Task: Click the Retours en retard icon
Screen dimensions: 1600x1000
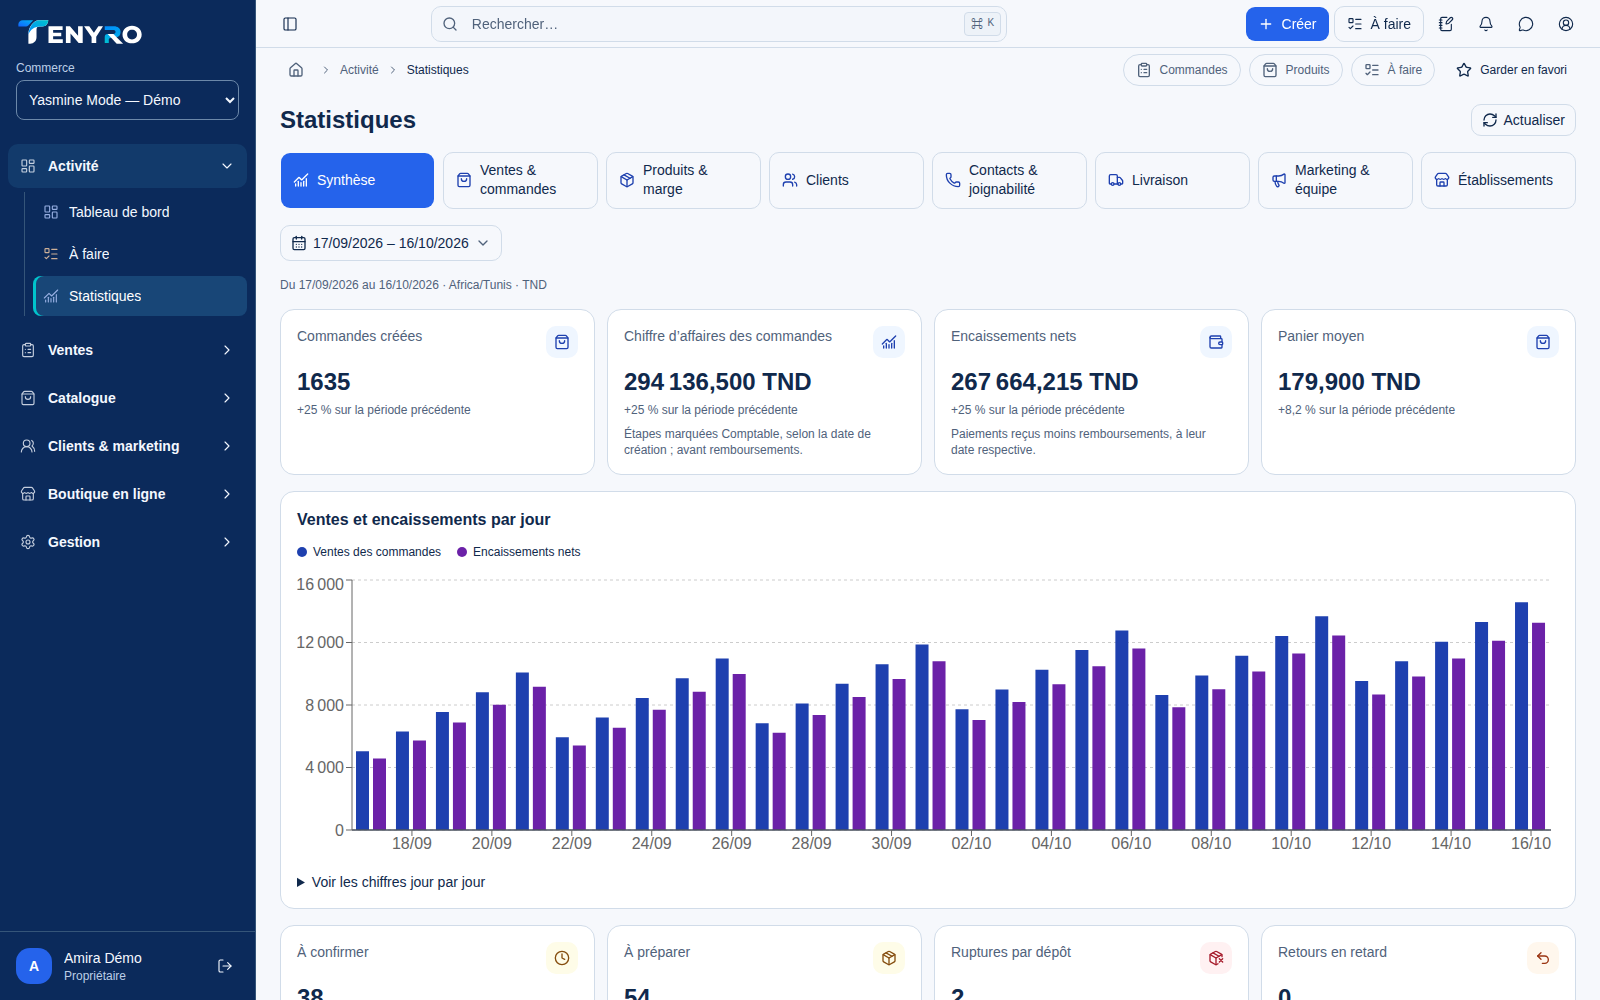Action: (x=1543, y=958)
